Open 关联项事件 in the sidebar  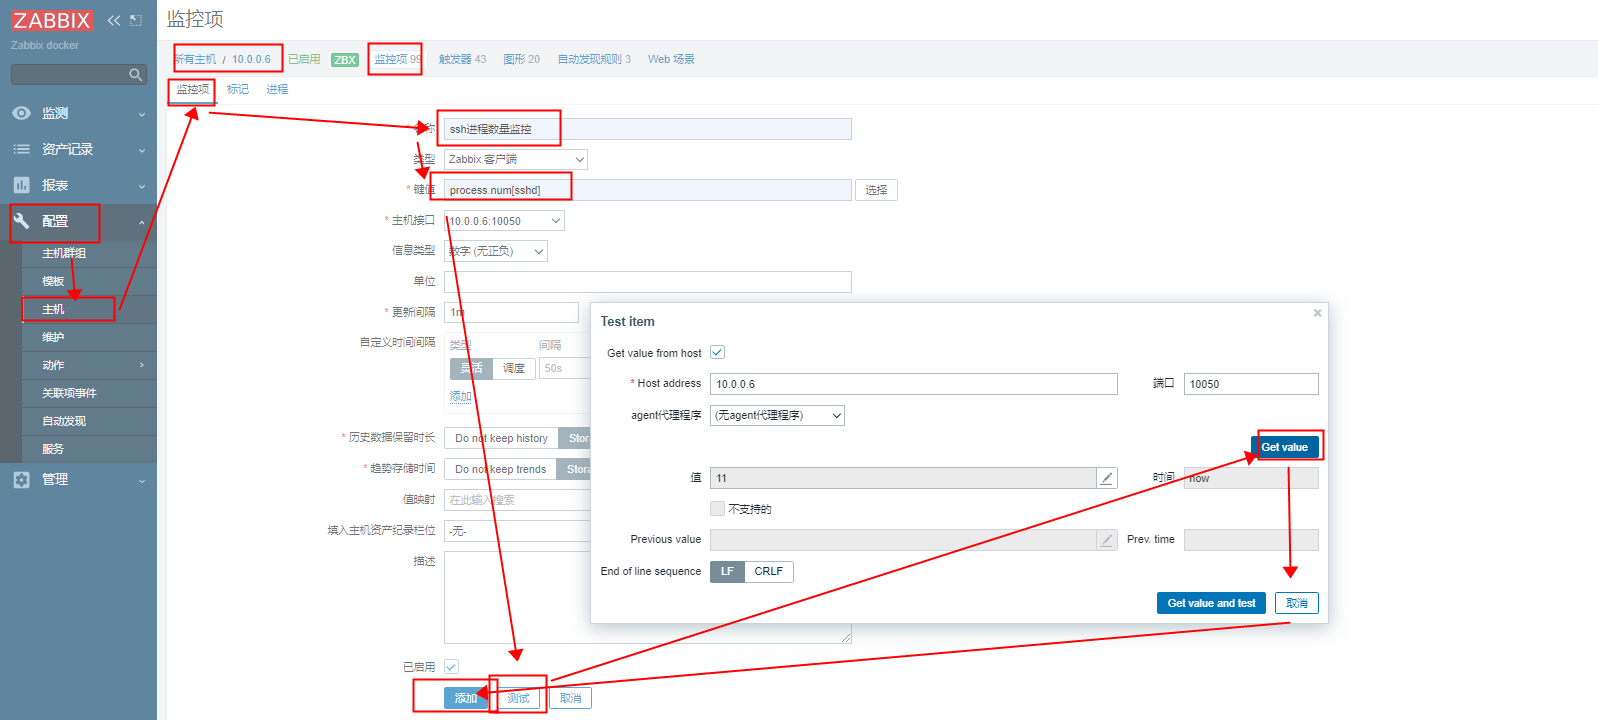click(89, 393)
